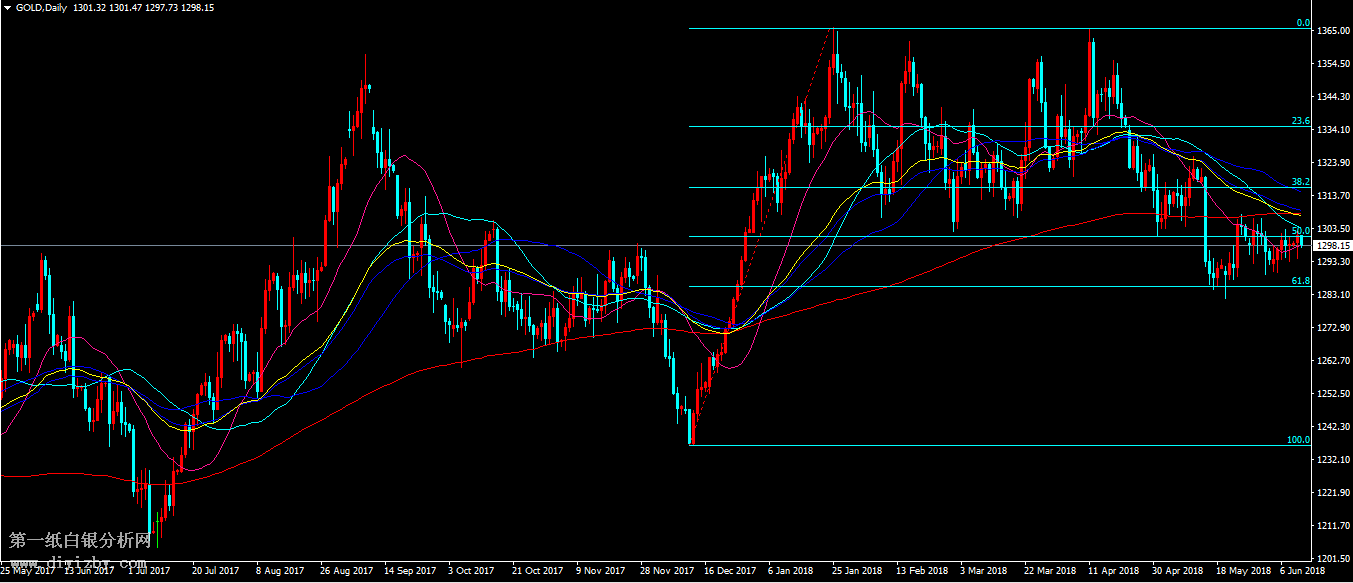Click the Chinese watermark text 第一纸白银分析网
Screen dimensions: 1353x583
pyautogui.click(x=80, y=541)
